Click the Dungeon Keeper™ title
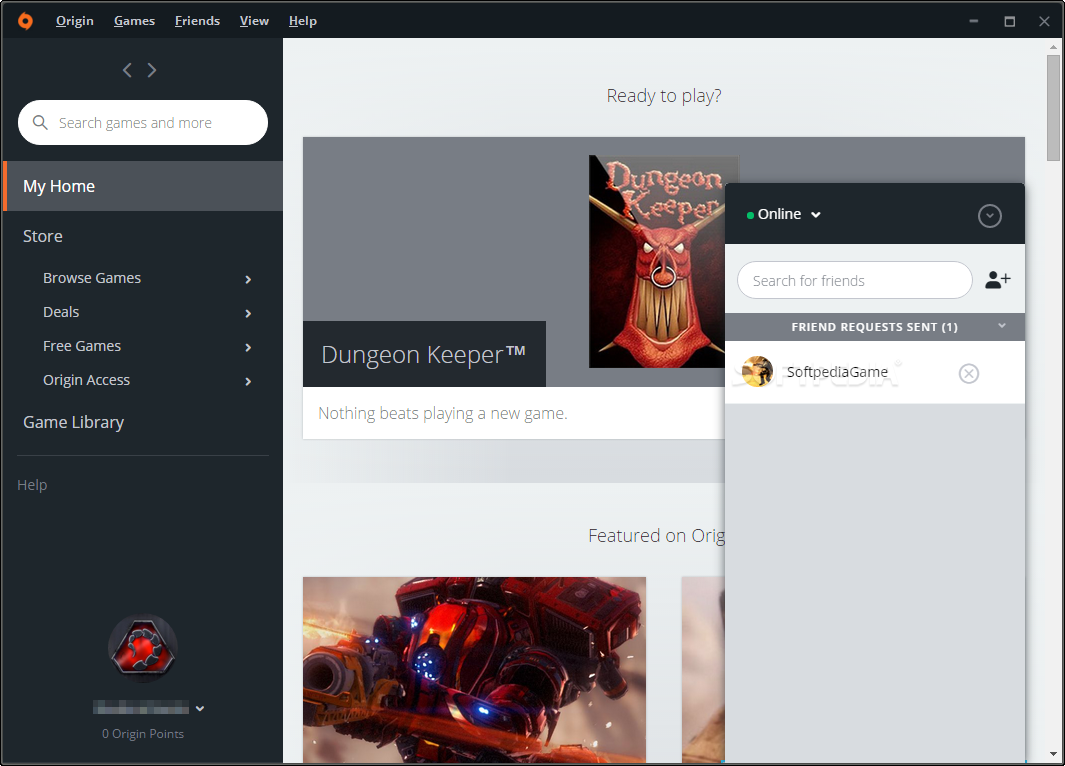1065x766 pixels. point(424,354)
